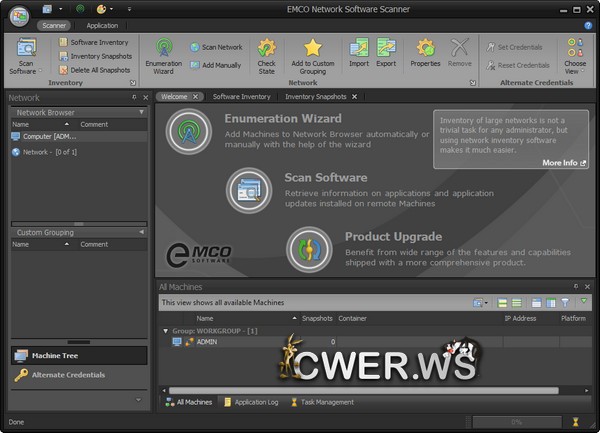This screenshot has height=433, width=600.
Task: Click the Delete All Snapshots button
Action: [x=99, y=69]
